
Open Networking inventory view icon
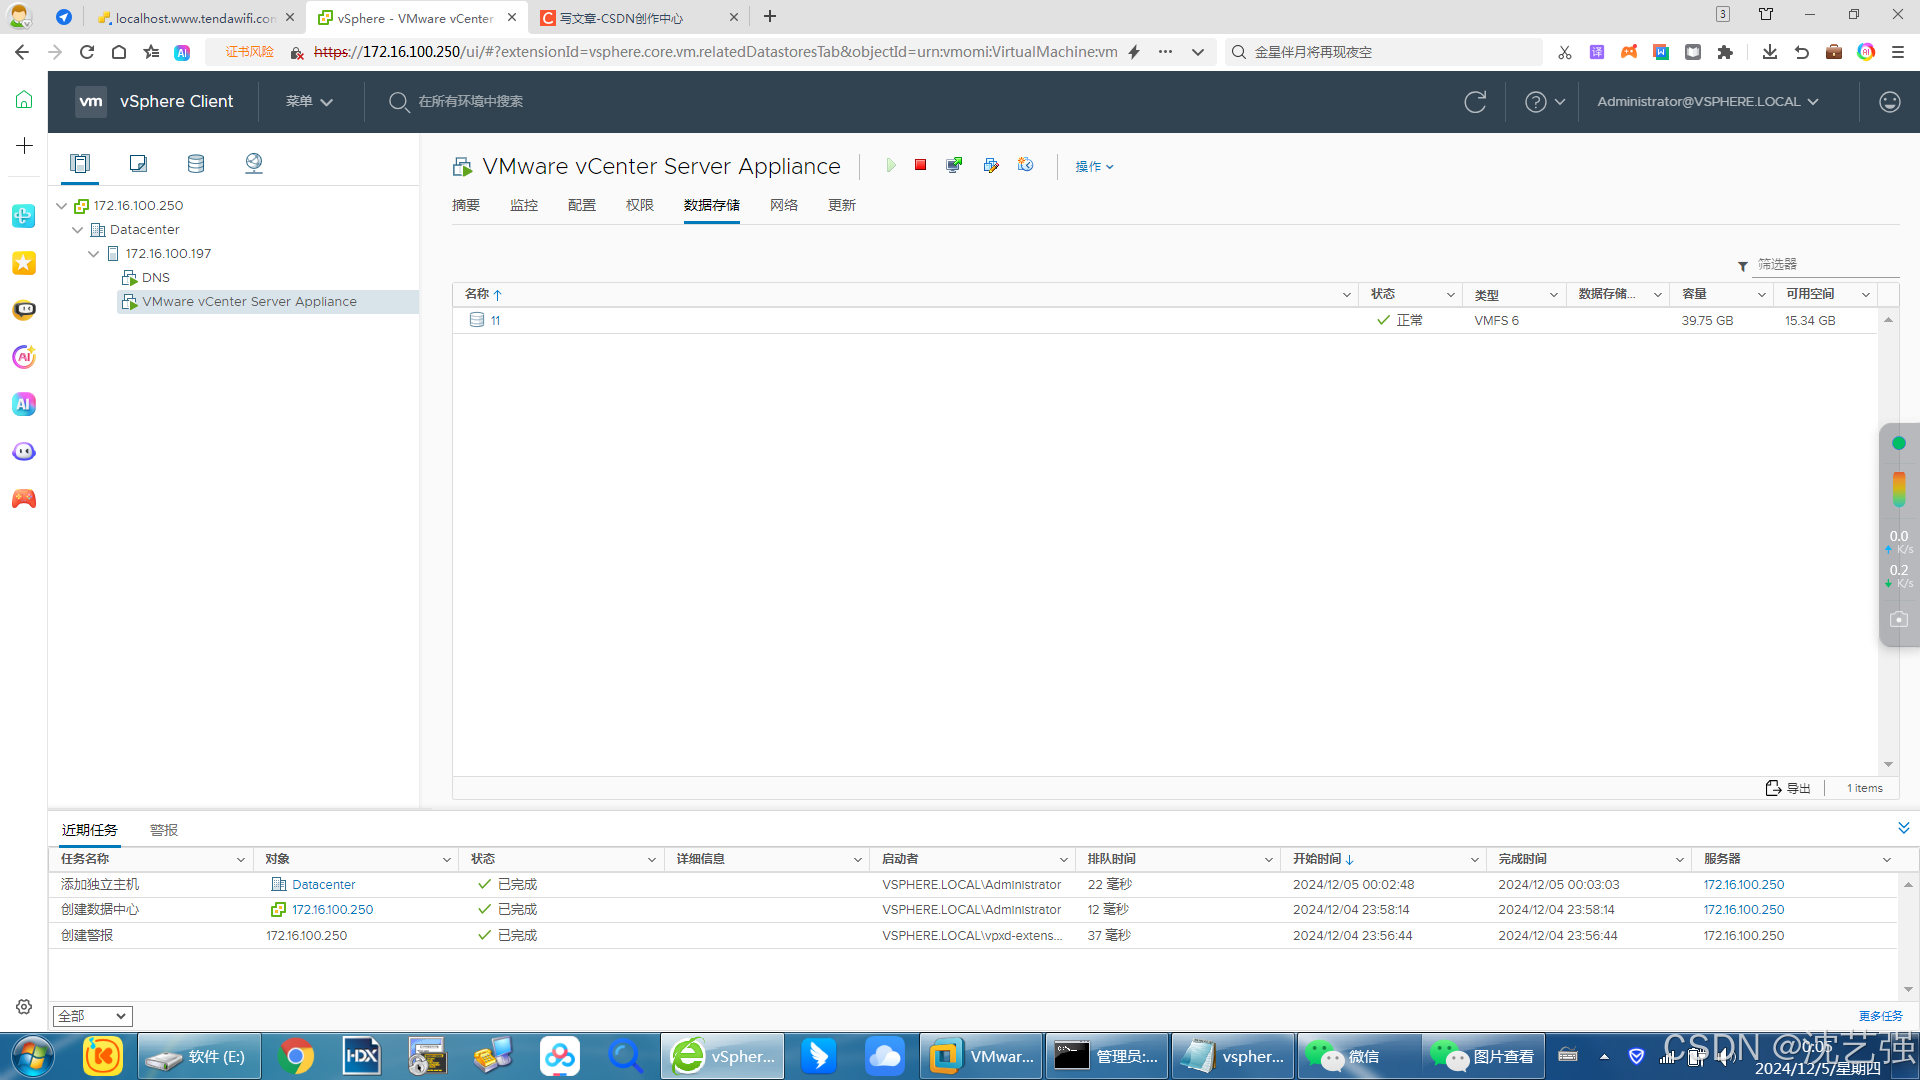point(254,163)
